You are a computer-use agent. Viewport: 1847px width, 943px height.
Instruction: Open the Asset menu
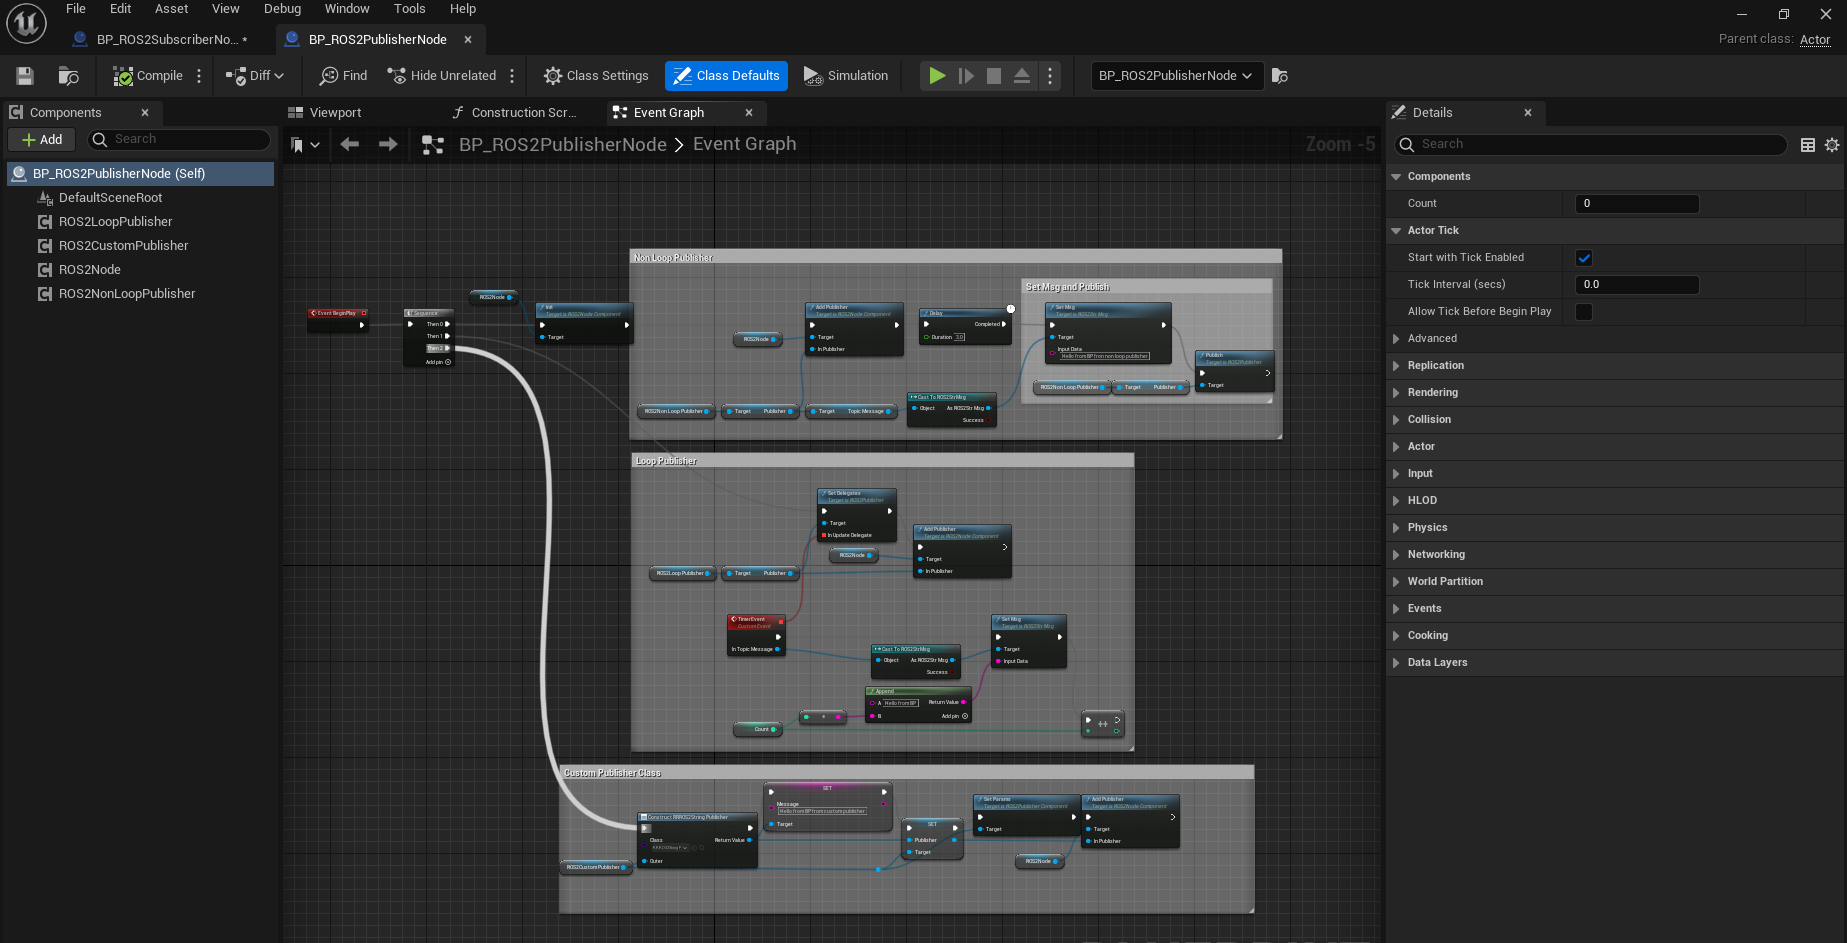pyautogui.click(x=172, y=9)
